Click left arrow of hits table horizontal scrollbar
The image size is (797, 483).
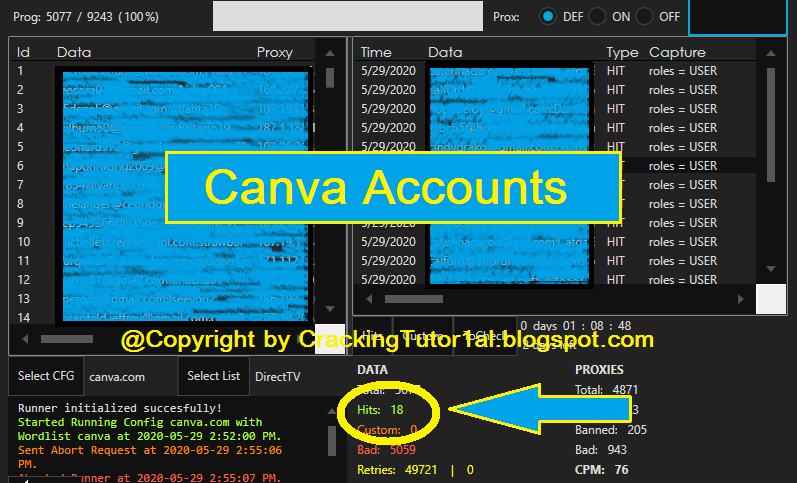pos(370,299)
